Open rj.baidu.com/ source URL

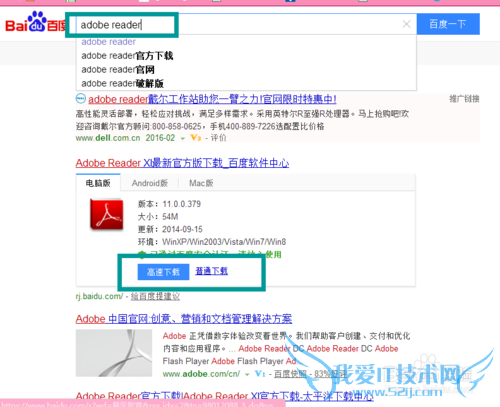click(x=99, y=296)
